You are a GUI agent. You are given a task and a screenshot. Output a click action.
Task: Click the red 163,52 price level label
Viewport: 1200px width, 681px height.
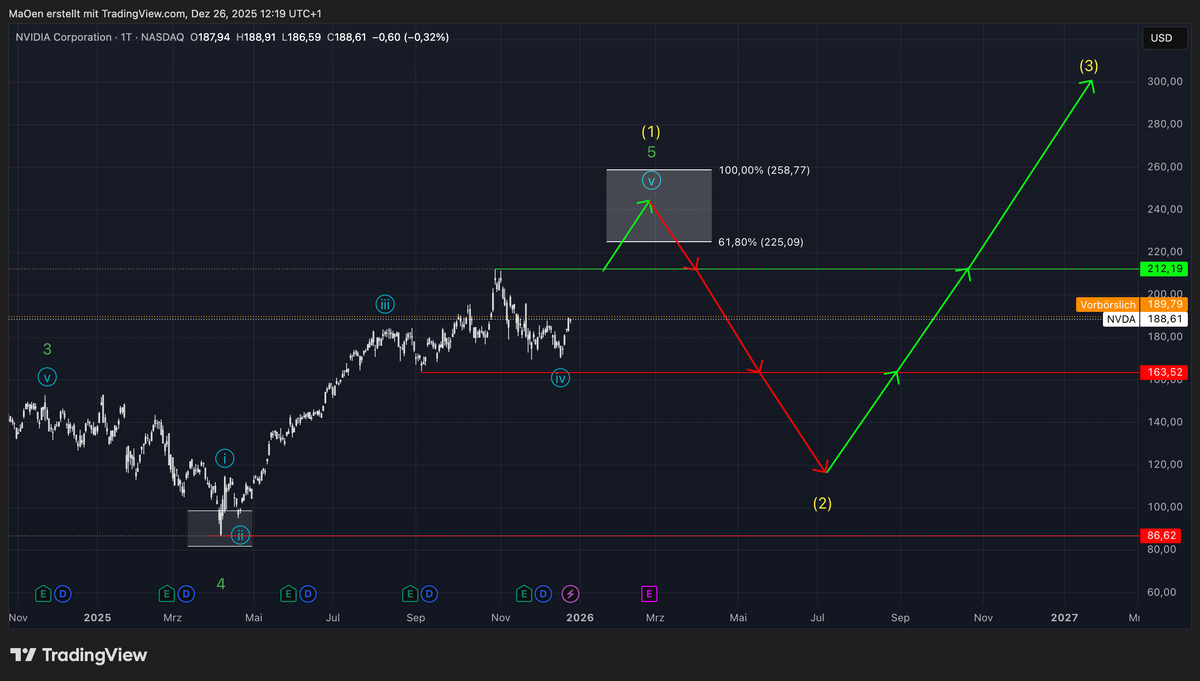click(x=1162, y=371)
